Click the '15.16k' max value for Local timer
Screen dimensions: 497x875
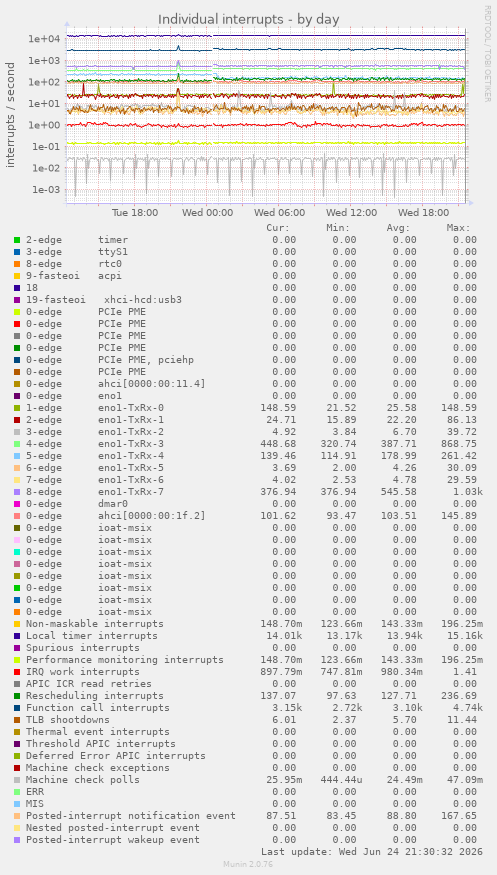click(x=461, y=636)
